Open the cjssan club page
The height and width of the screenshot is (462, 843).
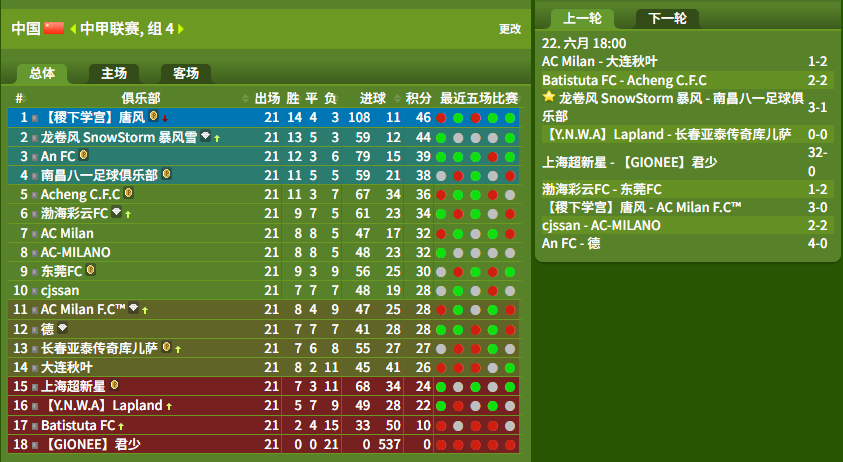60,290
